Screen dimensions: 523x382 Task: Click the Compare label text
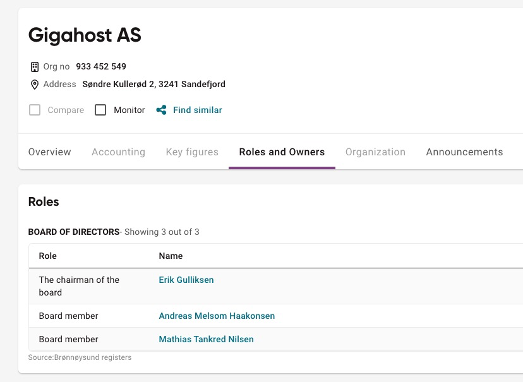click(x=66, y=110)
